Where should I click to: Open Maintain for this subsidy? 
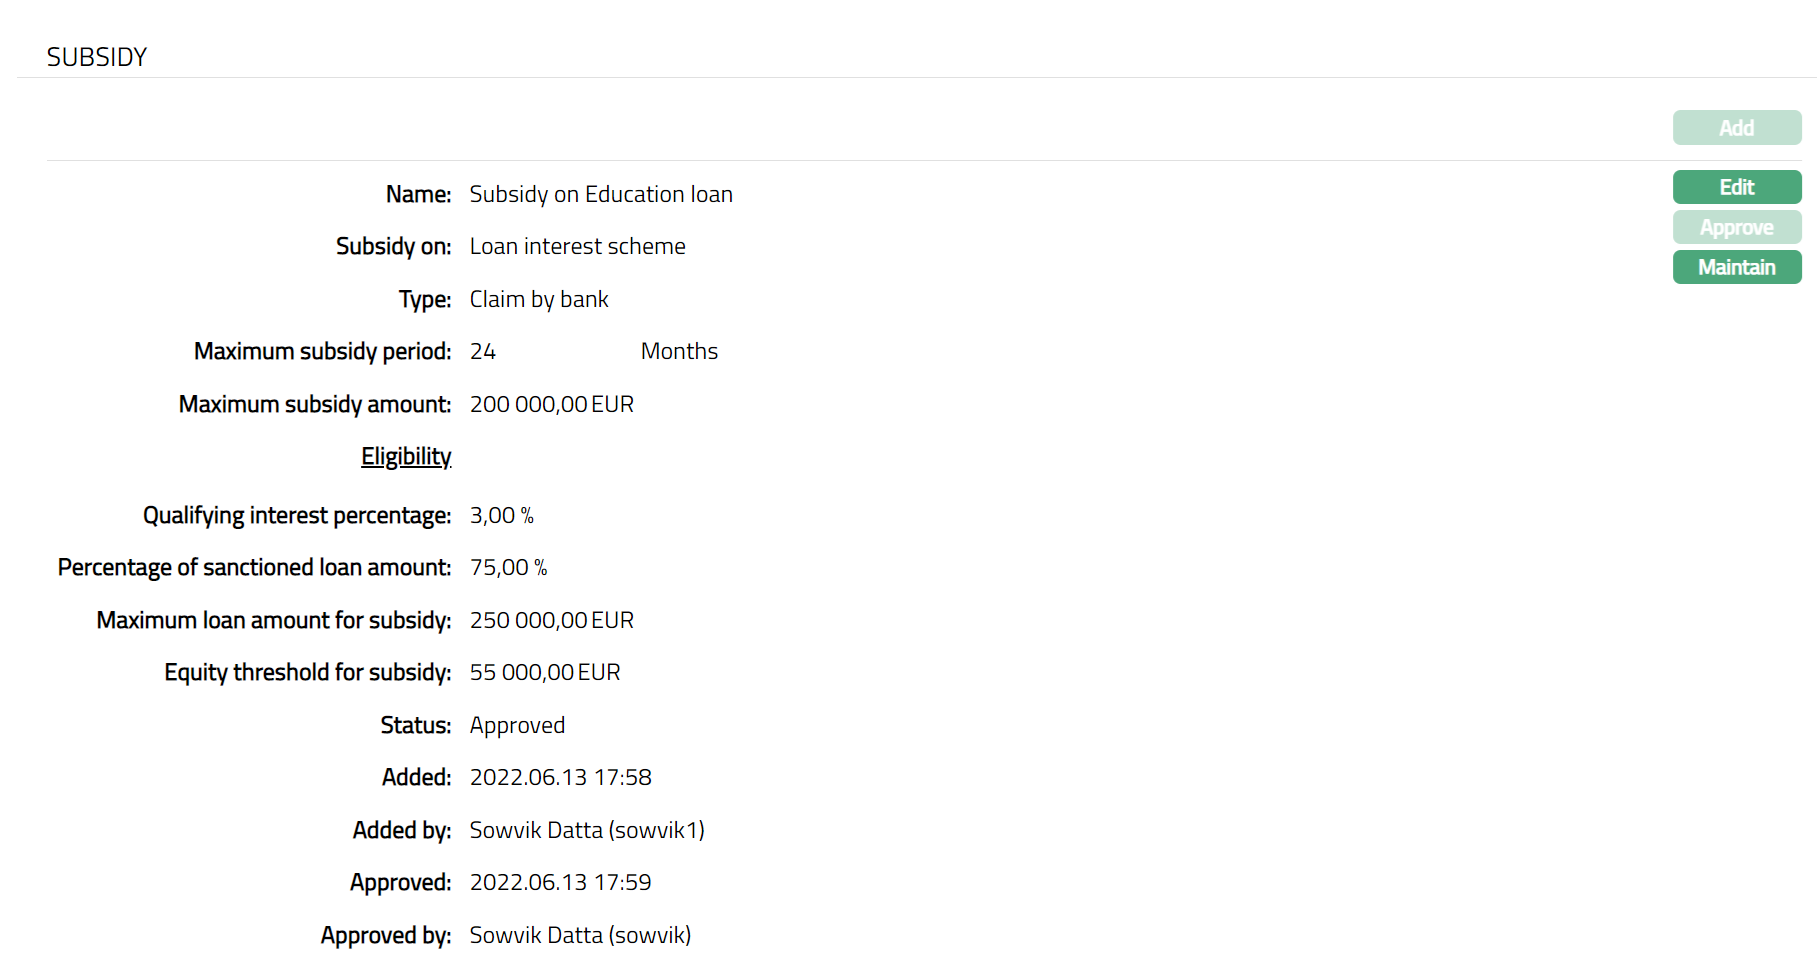[1736, 267]
